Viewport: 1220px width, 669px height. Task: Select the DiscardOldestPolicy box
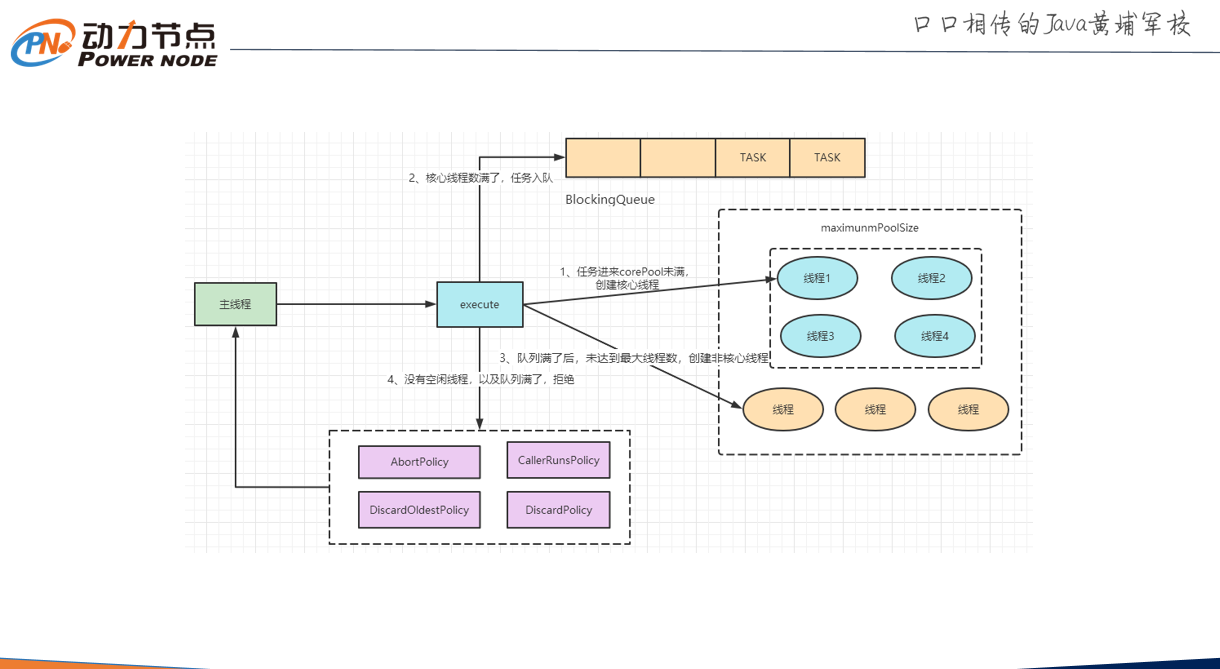tap(419, 510)
